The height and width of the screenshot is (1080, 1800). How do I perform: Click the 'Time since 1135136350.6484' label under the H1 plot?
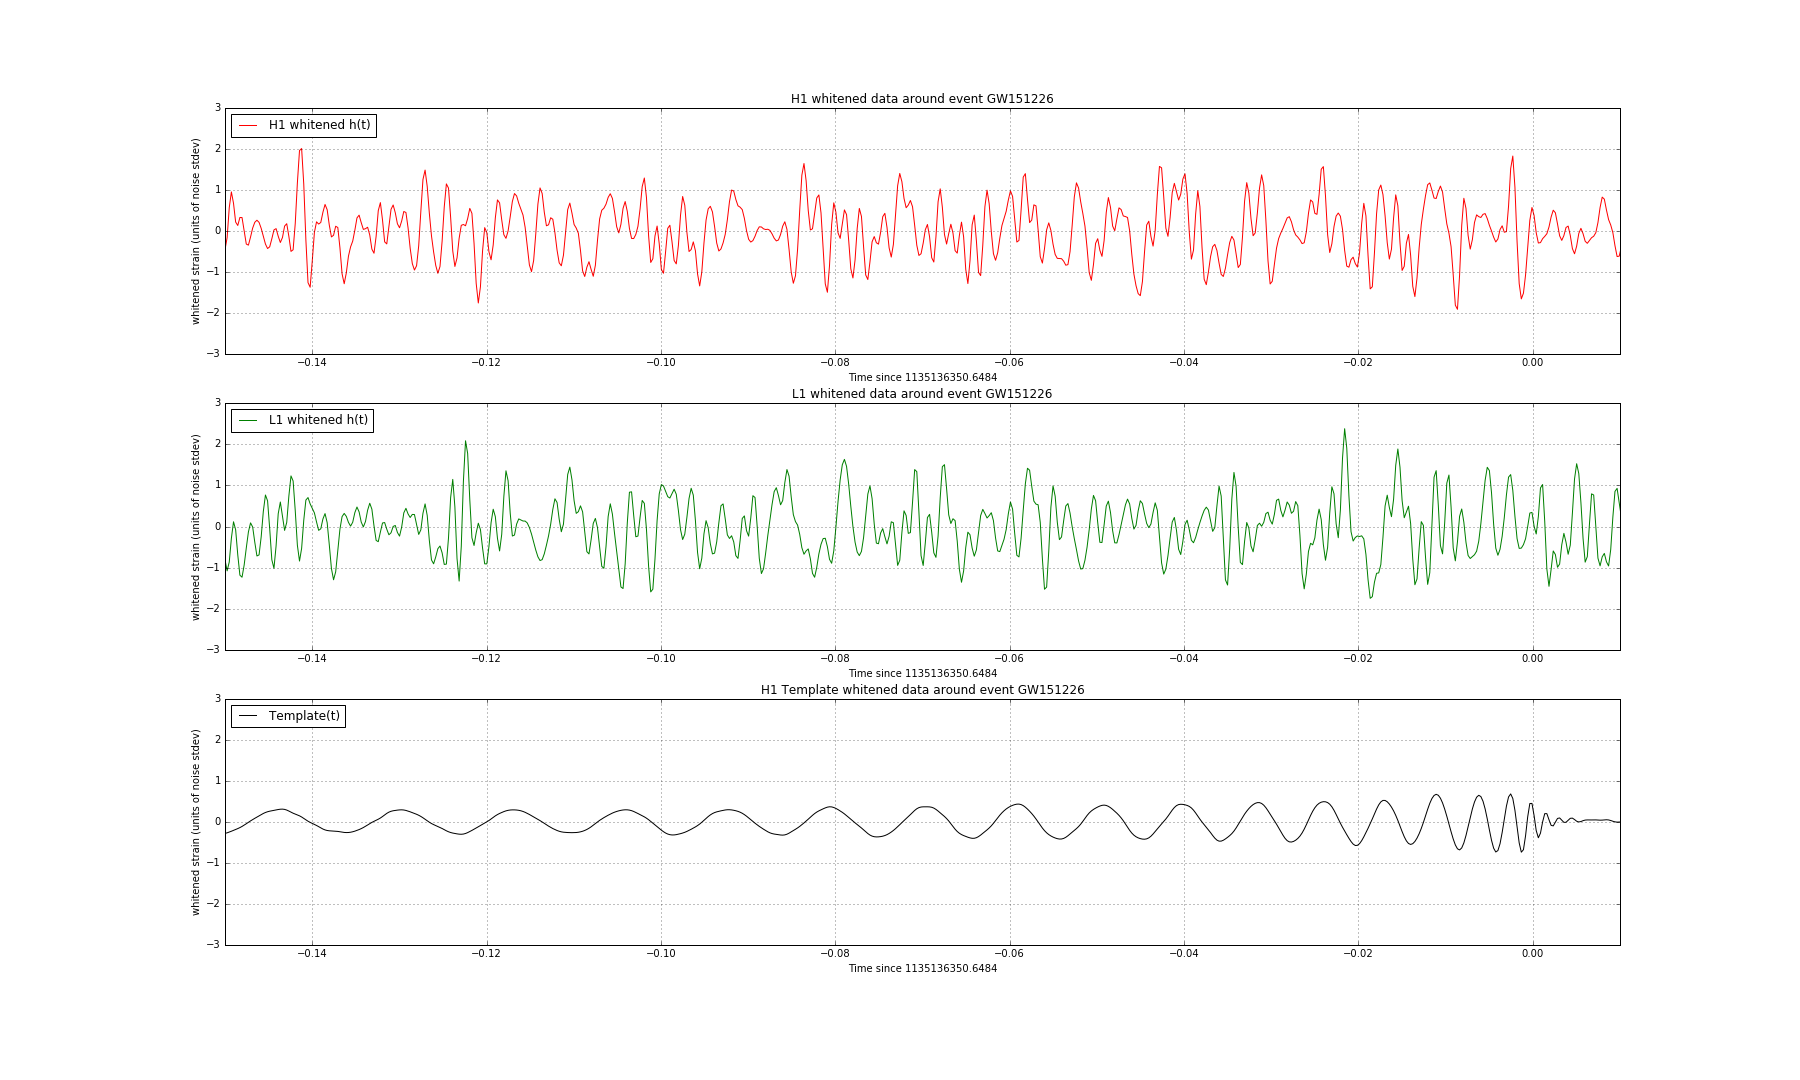click(x=922, y=378)
